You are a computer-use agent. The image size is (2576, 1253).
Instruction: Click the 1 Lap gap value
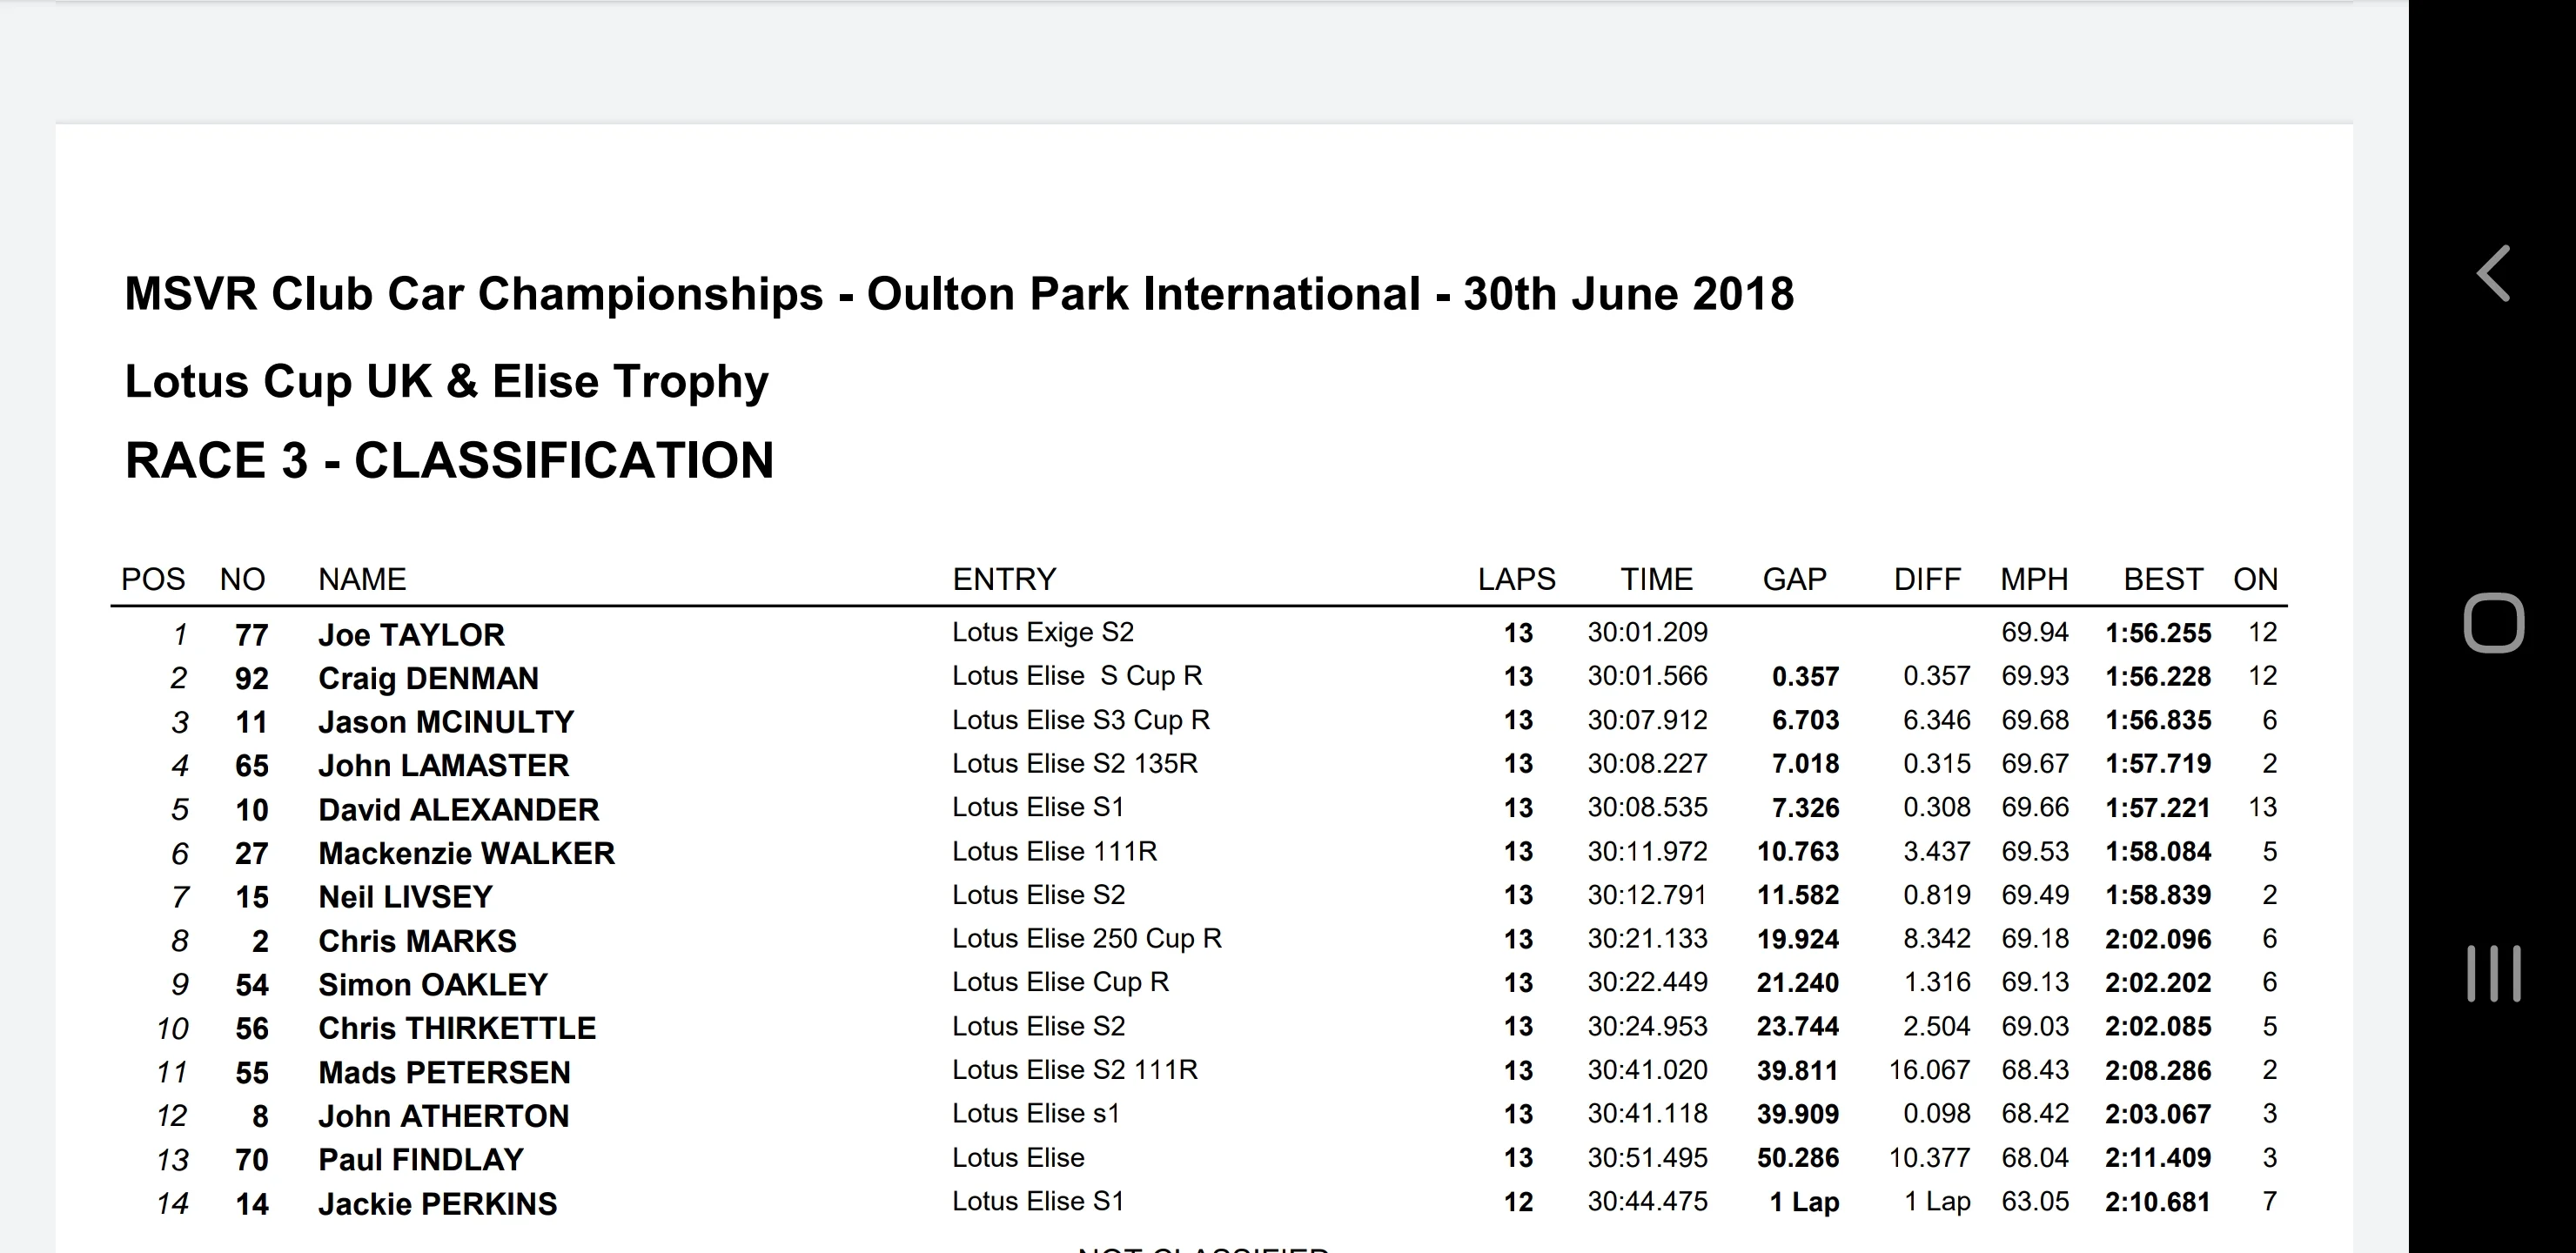point(1804,1202)
